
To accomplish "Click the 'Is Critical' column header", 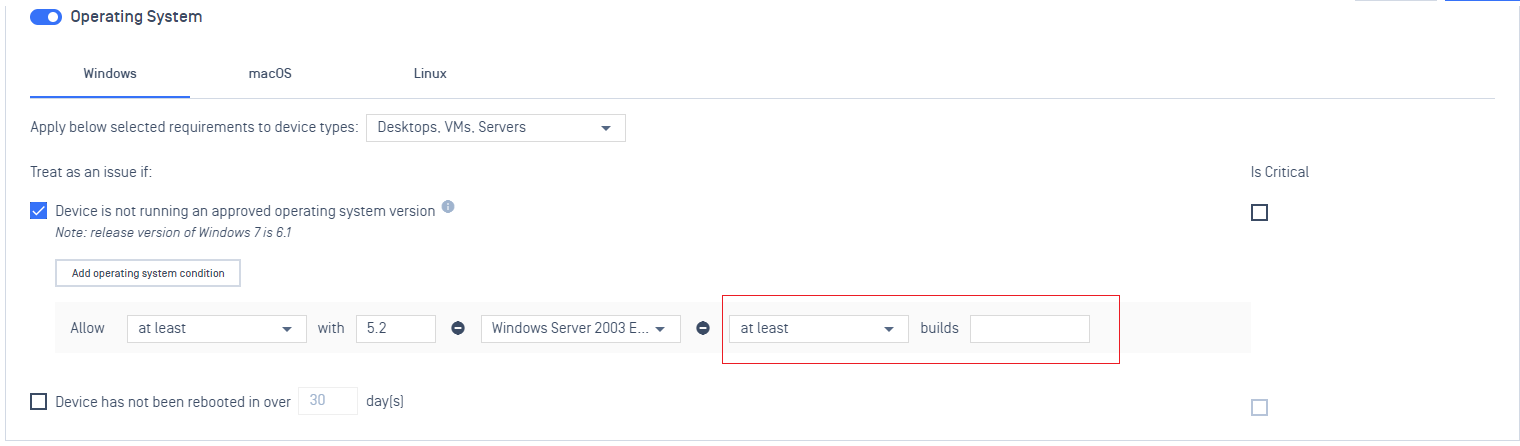I will coord(1280,172).
